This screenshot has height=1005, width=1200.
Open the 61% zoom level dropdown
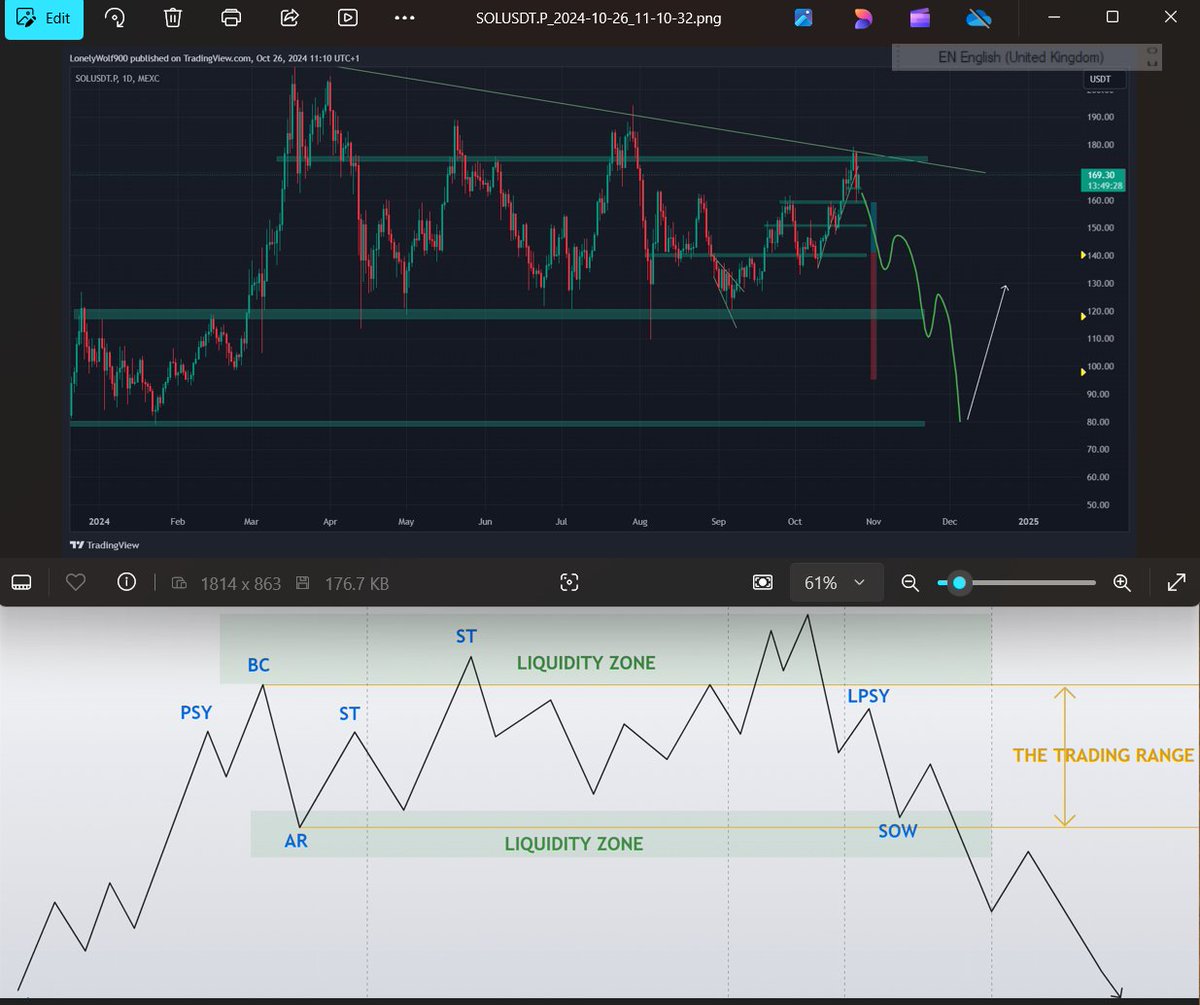836,582
